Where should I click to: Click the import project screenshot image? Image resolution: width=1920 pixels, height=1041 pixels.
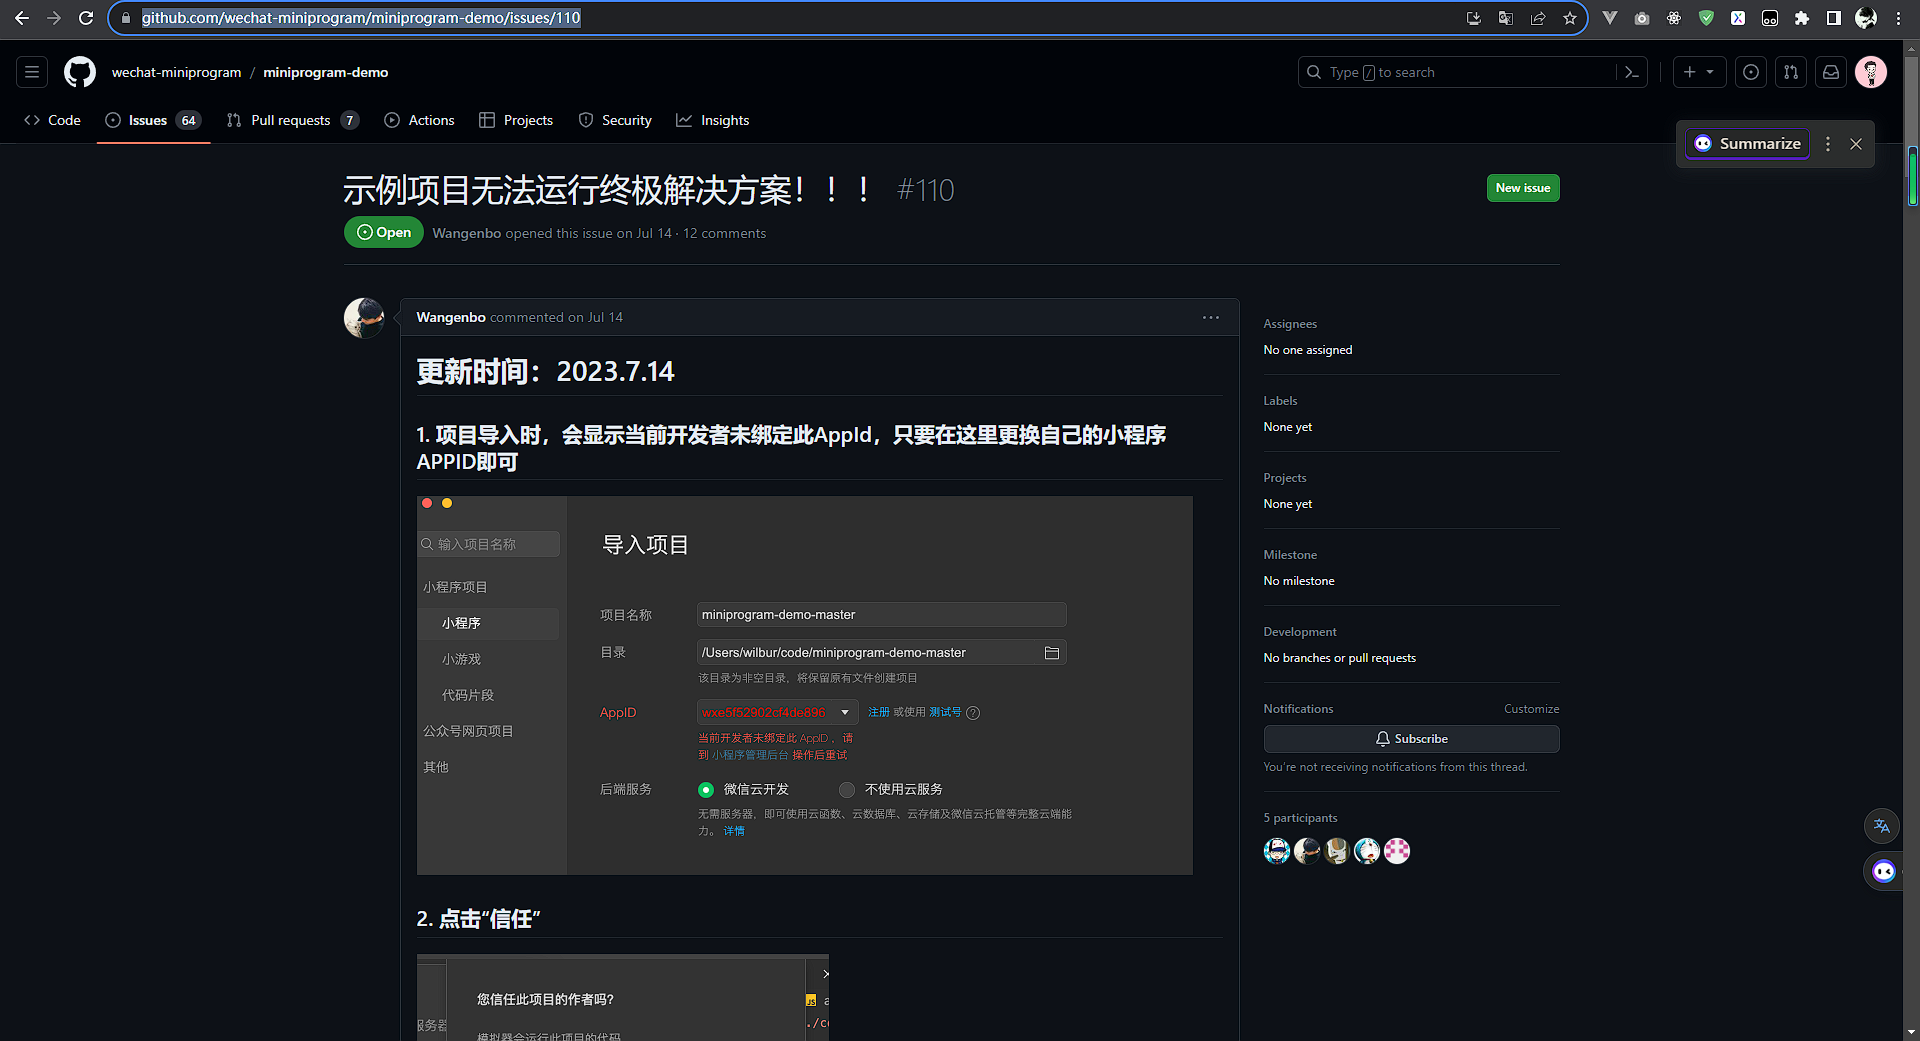coord(805,686)
